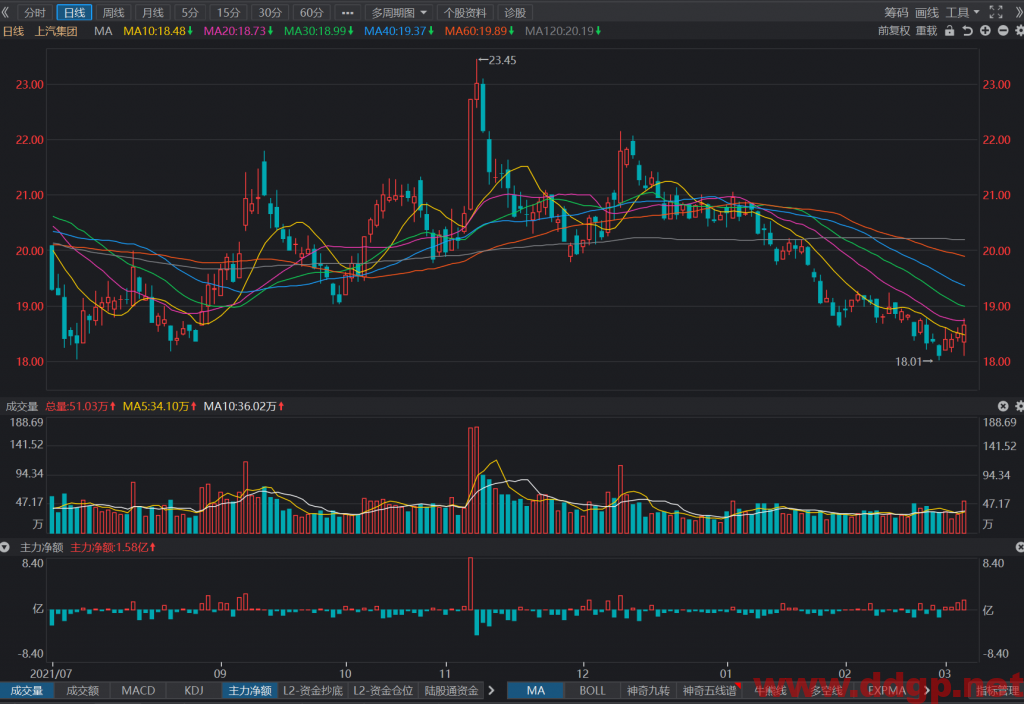1024x704 pixels.
Task: Switch sub-chart to MACD
Action: point(138,690)
